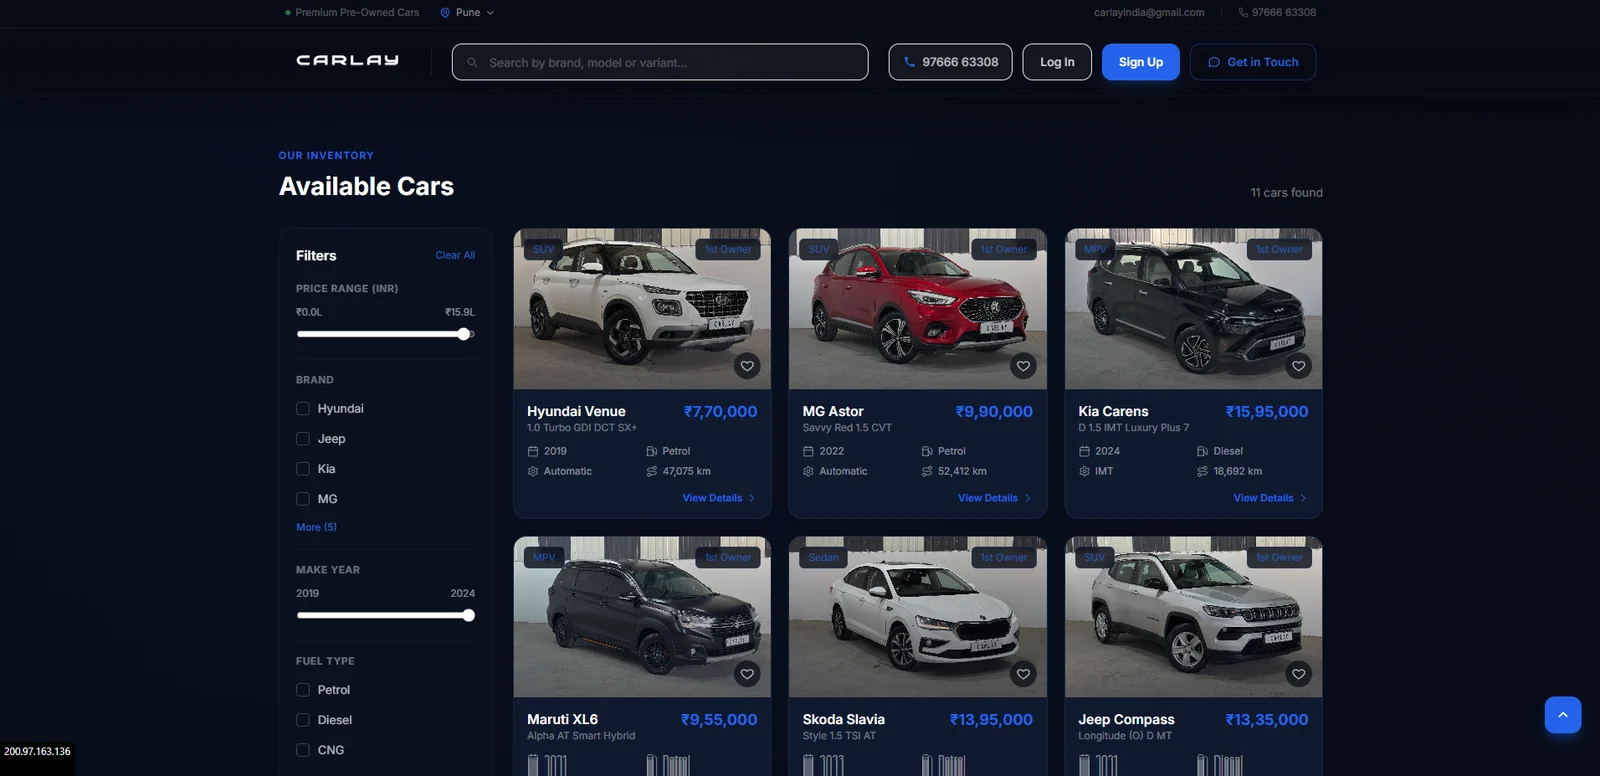Click the calendar icon beside 2019 on Hyundai Venue
This screenshot has height=776, width=1600.
[533, 451]
